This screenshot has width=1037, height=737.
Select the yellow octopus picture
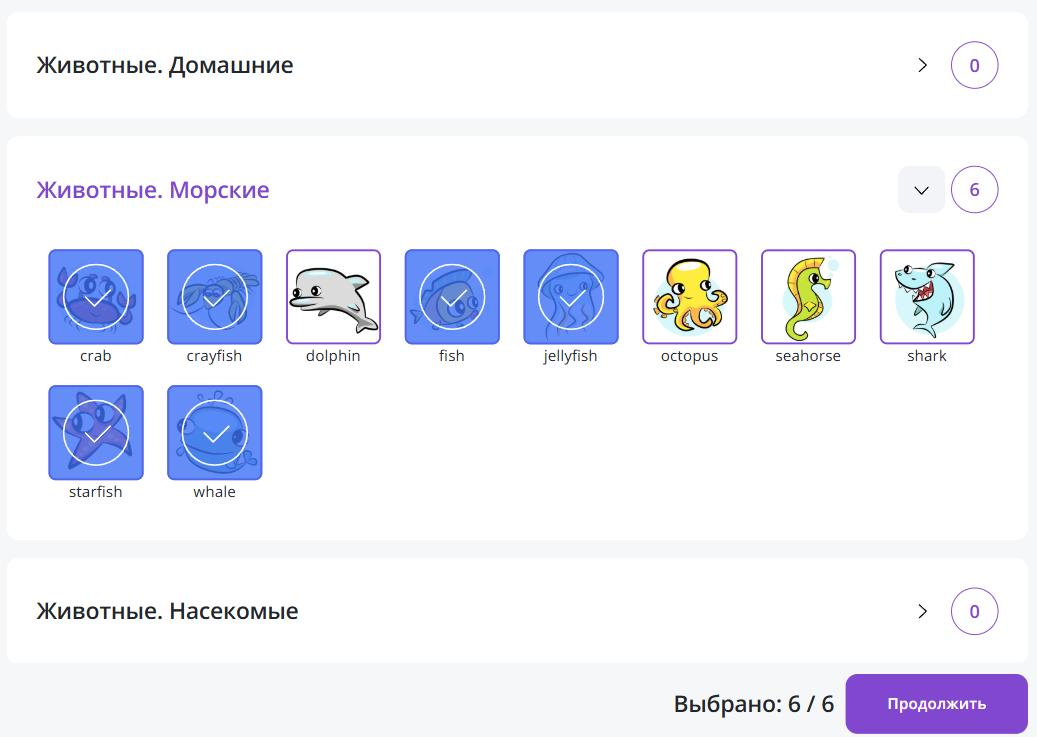coord(690,297)
